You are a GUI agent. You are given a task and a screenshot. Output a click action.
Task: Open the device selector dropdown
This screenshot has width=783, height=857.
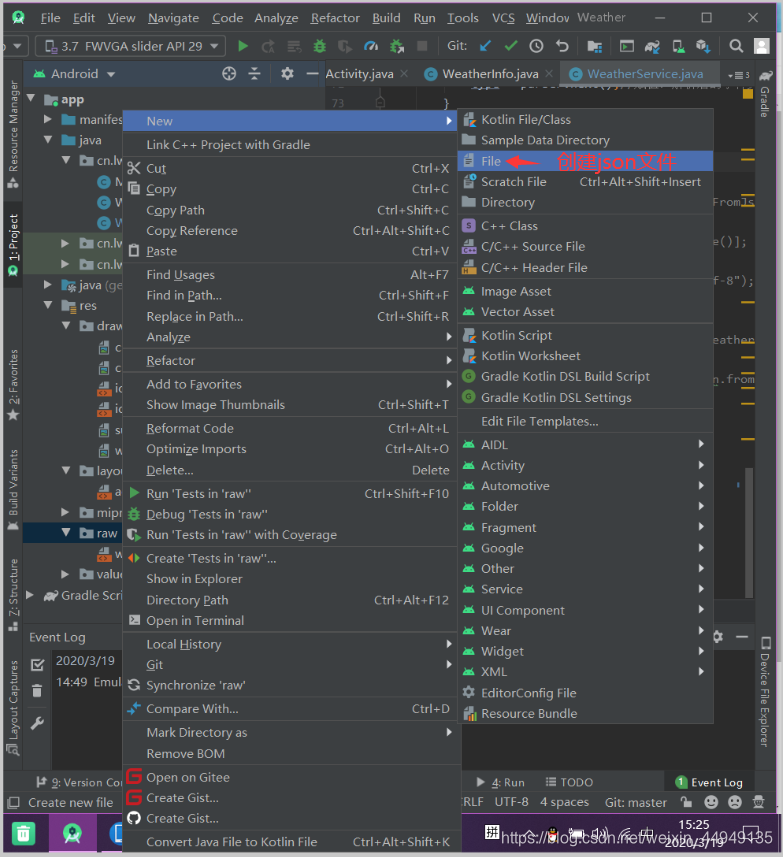pyautogui.click(x=132, y=46)
